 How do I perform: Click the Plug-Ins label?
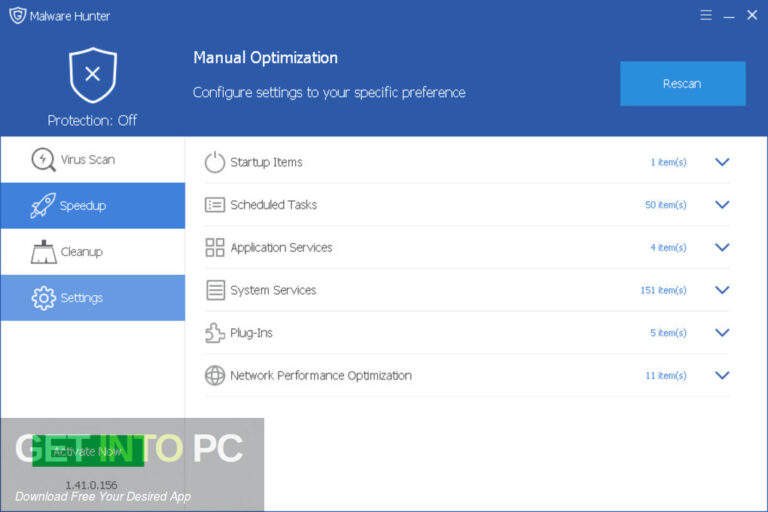251,333
